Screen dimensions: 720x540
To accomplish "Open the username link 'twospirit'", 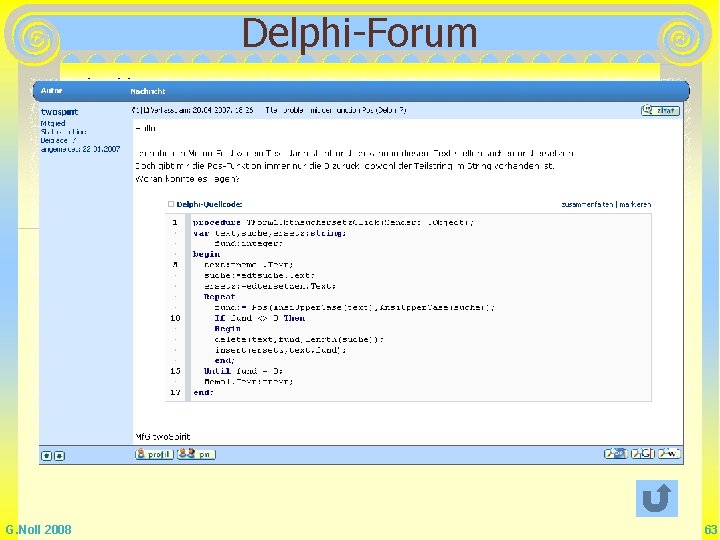I will 59,112.
